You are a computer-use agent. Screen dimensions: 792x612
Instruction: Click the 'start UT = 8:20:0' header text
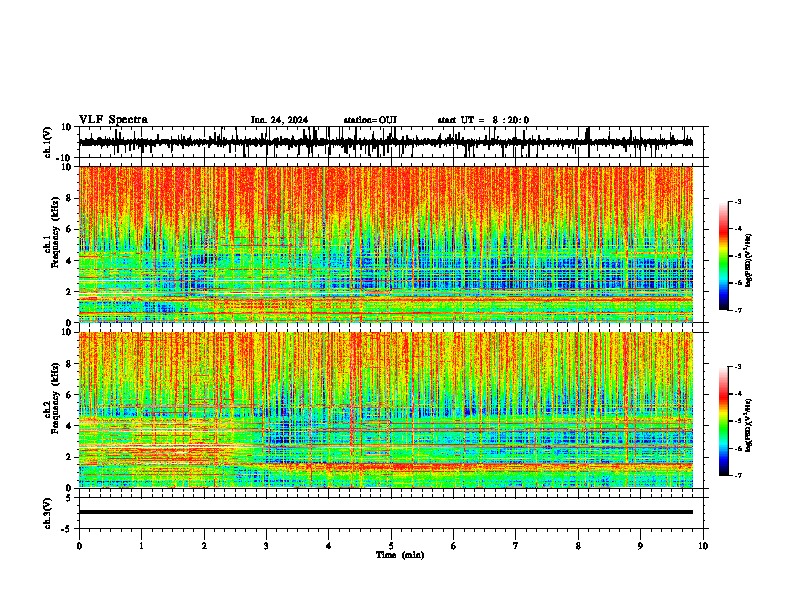coord(483,120)
